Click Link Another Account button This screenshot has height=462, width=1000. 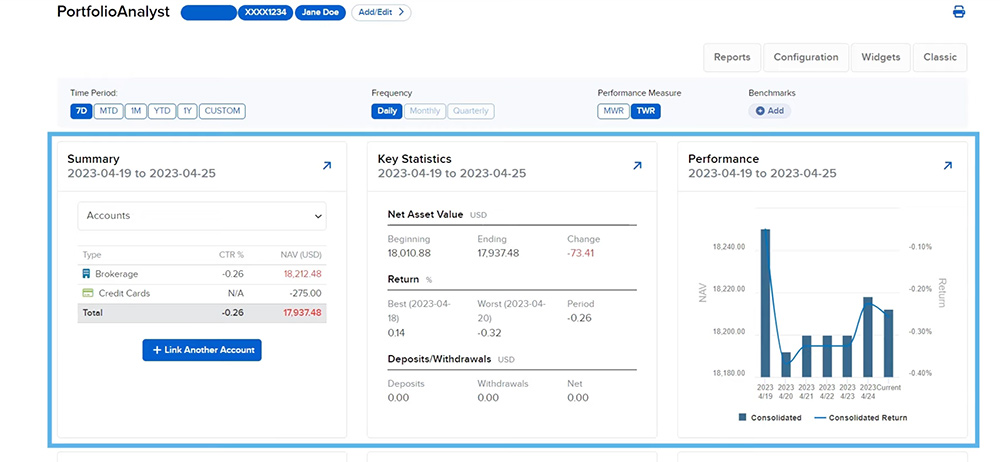[202, 350]
